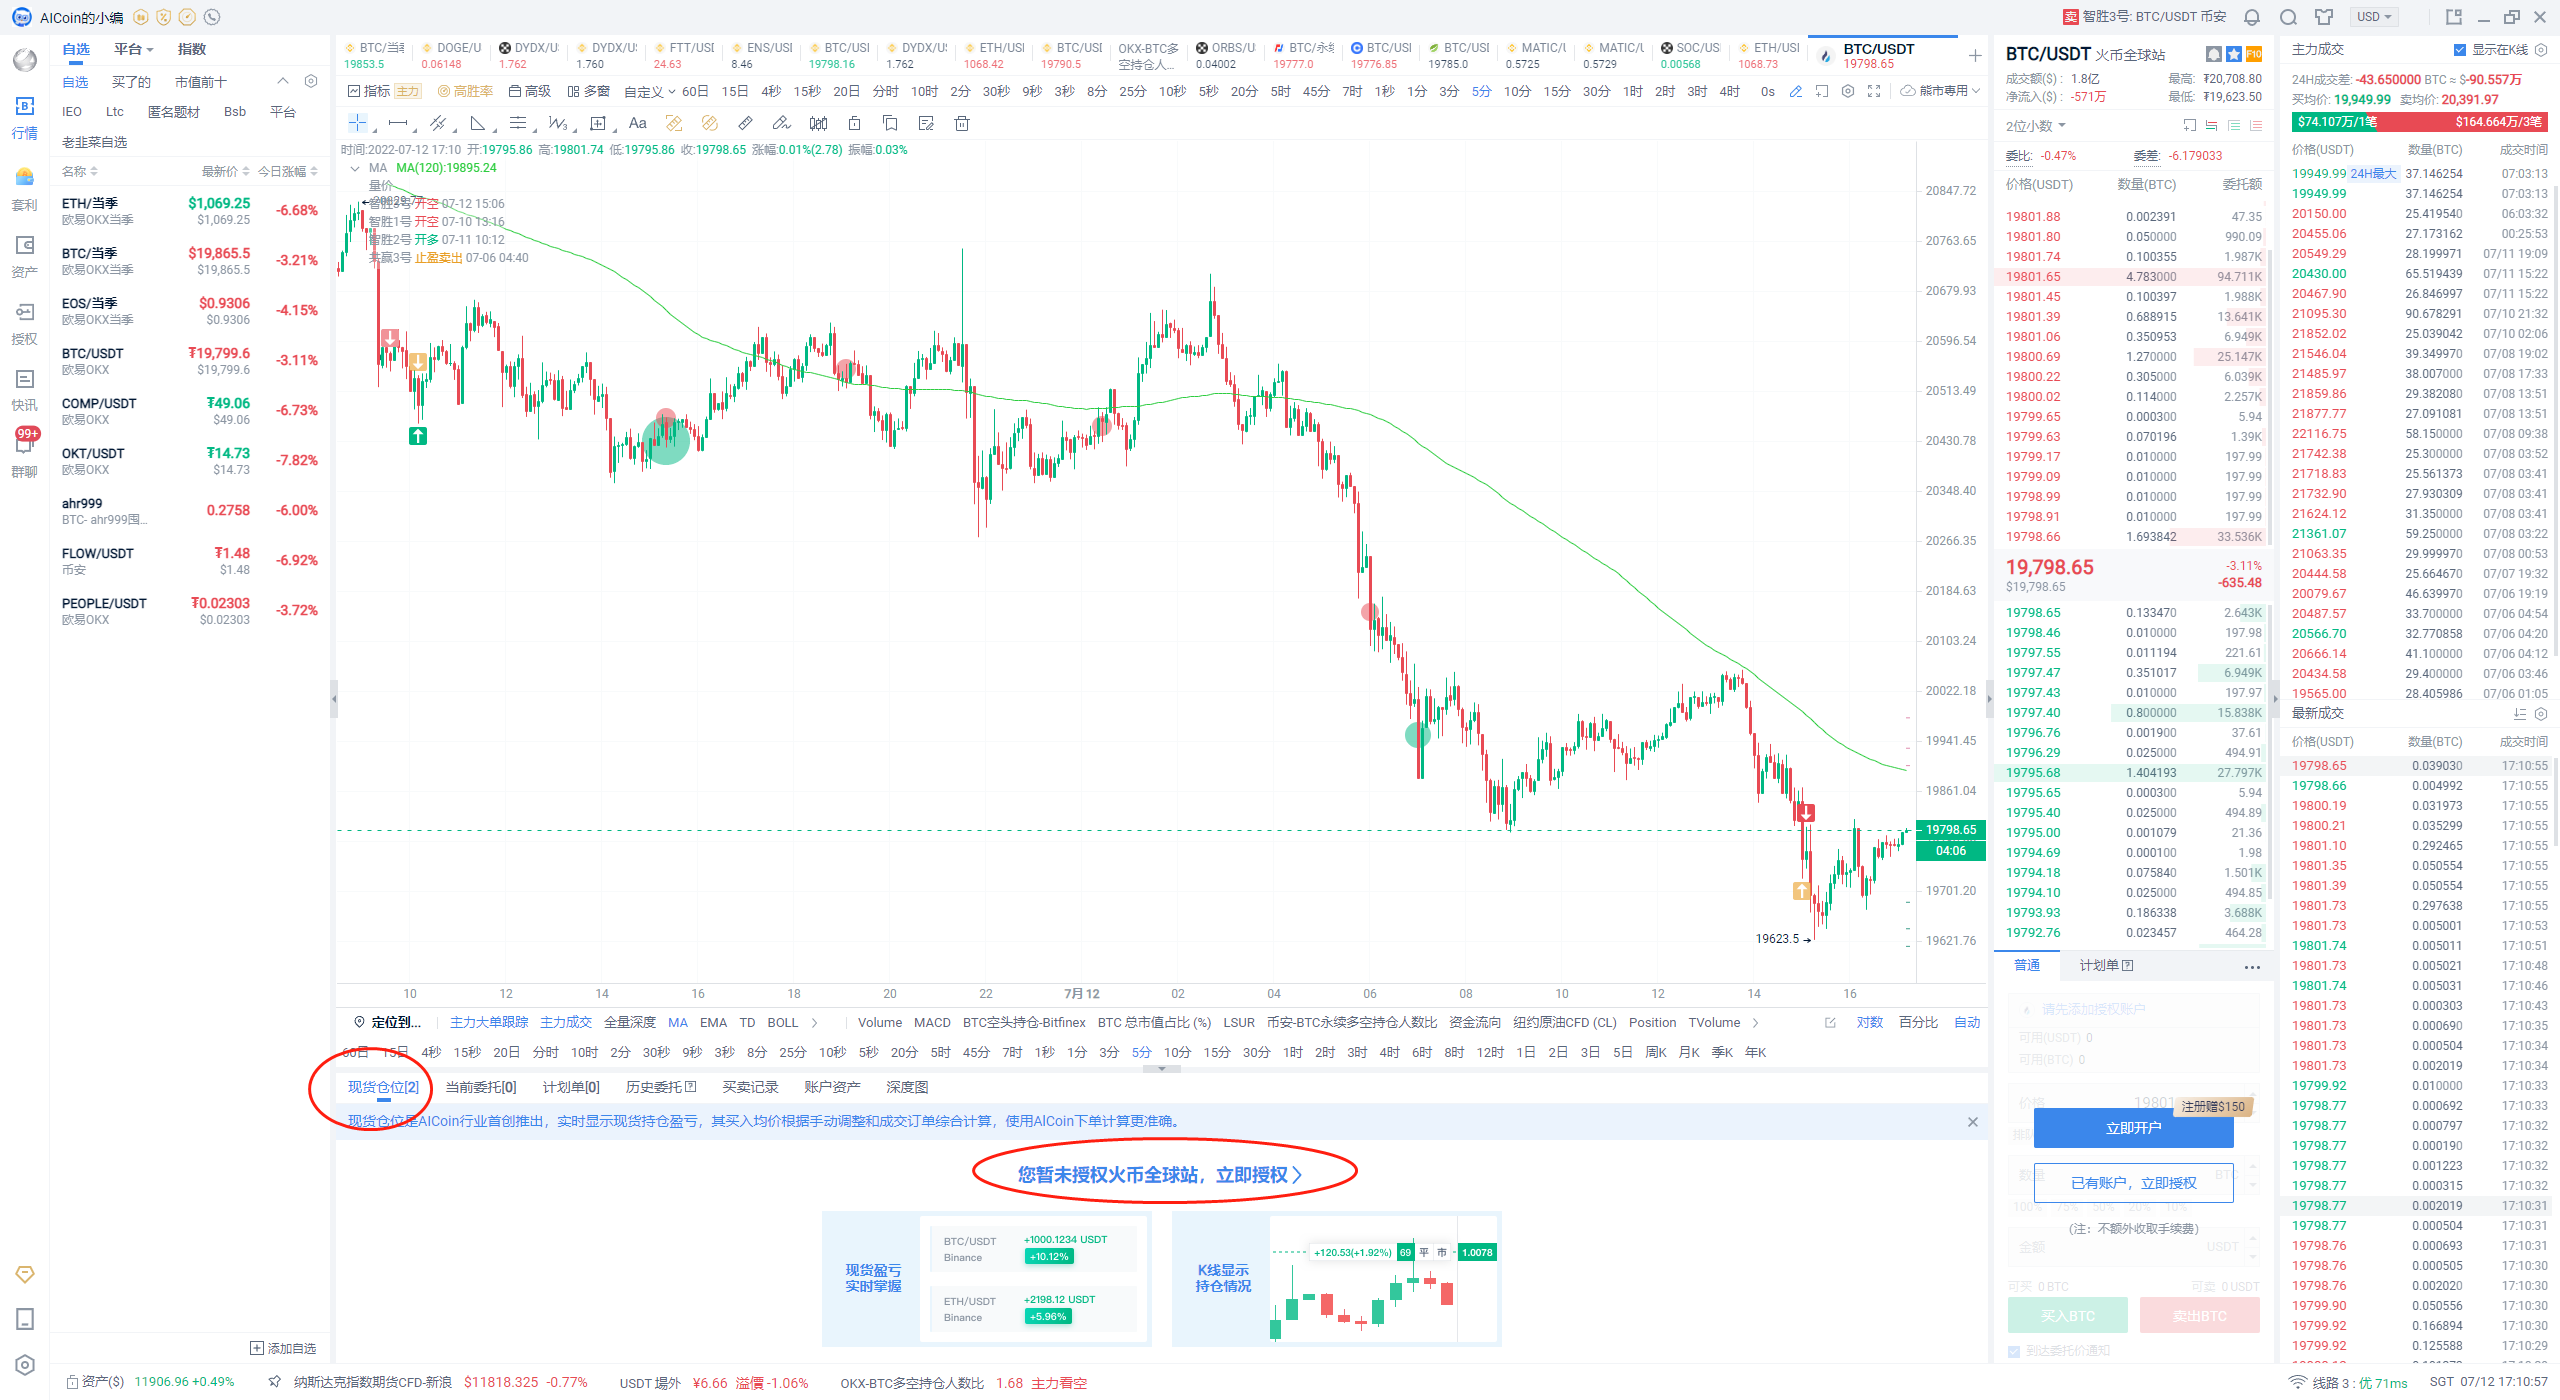
Task: Open the 平台 platform dropdown
Action: coord(133,49)
